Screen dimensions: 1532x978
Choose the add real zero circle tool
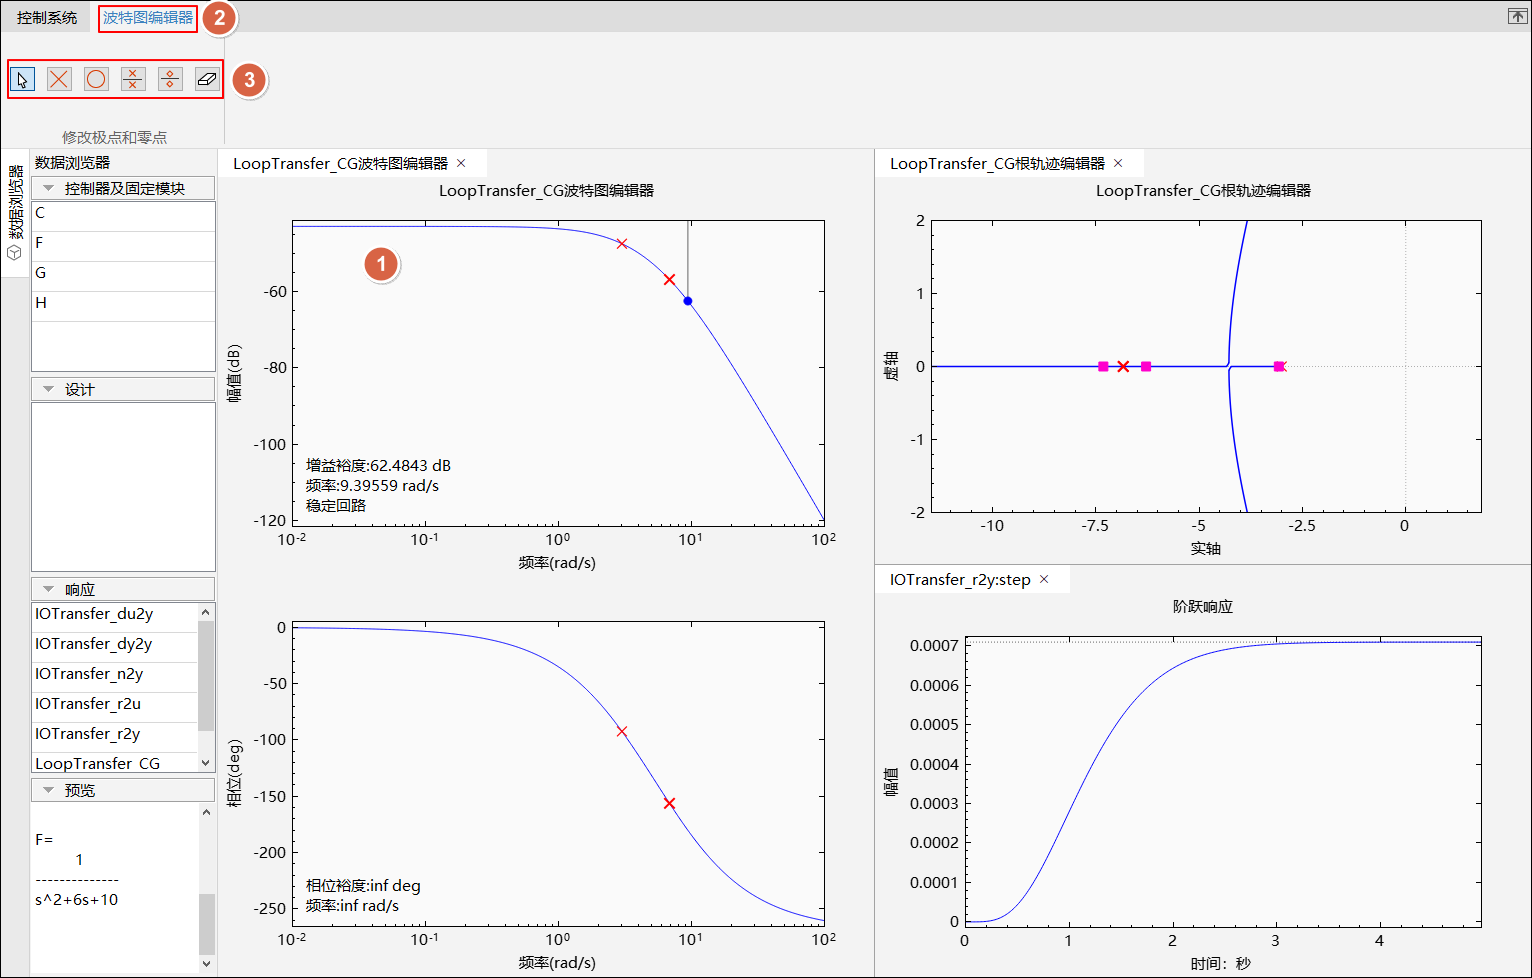[96, 79]
